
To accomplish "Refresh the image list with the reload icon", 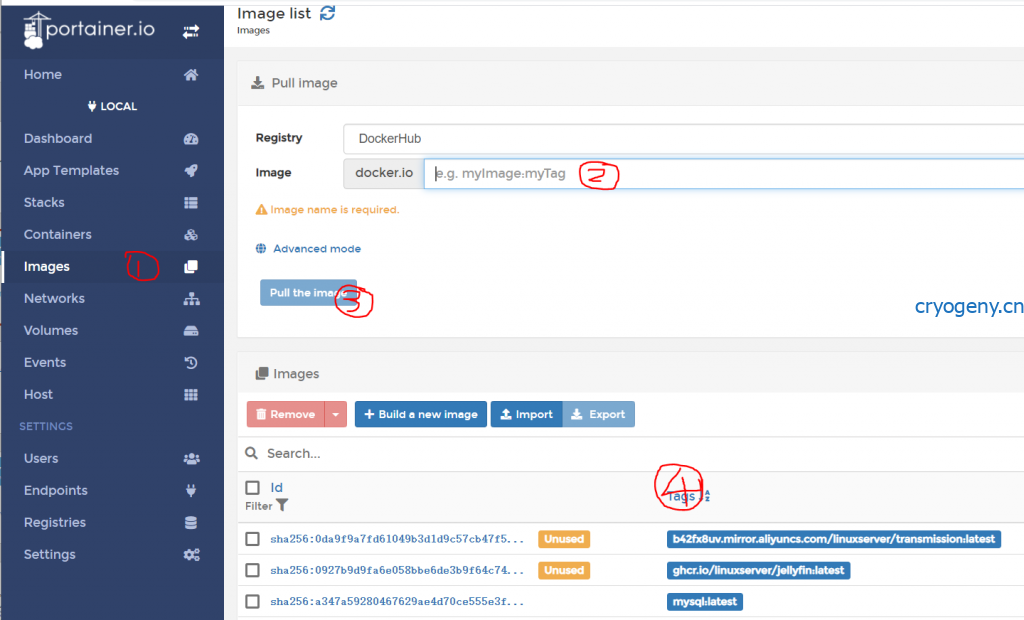I will [x=327, y=13].
